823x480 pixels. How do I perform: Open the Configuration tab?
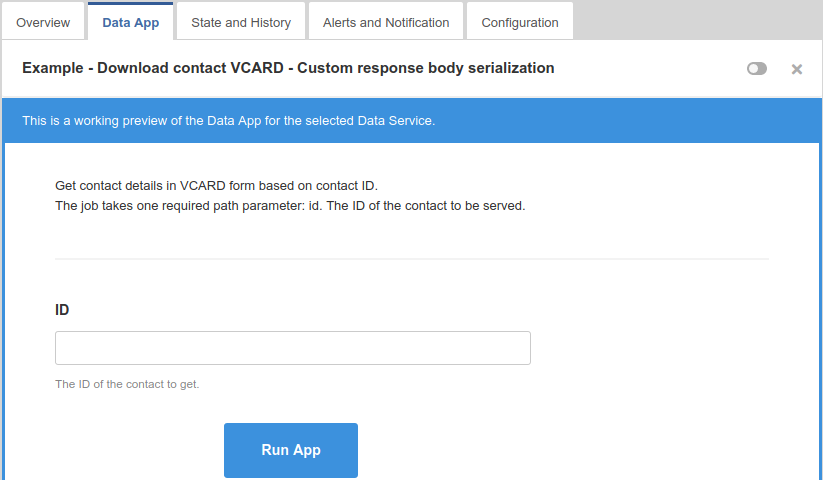click(x=520, y=22)
